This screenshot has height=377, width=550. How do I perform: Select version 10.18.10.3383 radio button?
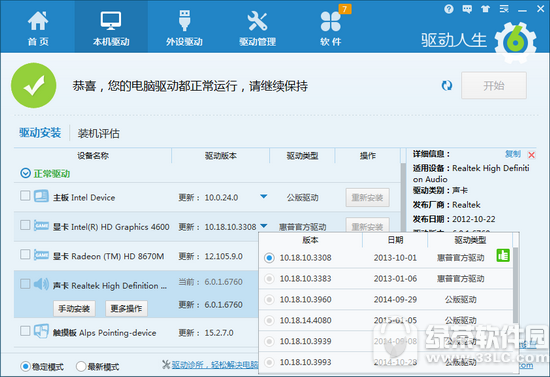coord(269,279)
